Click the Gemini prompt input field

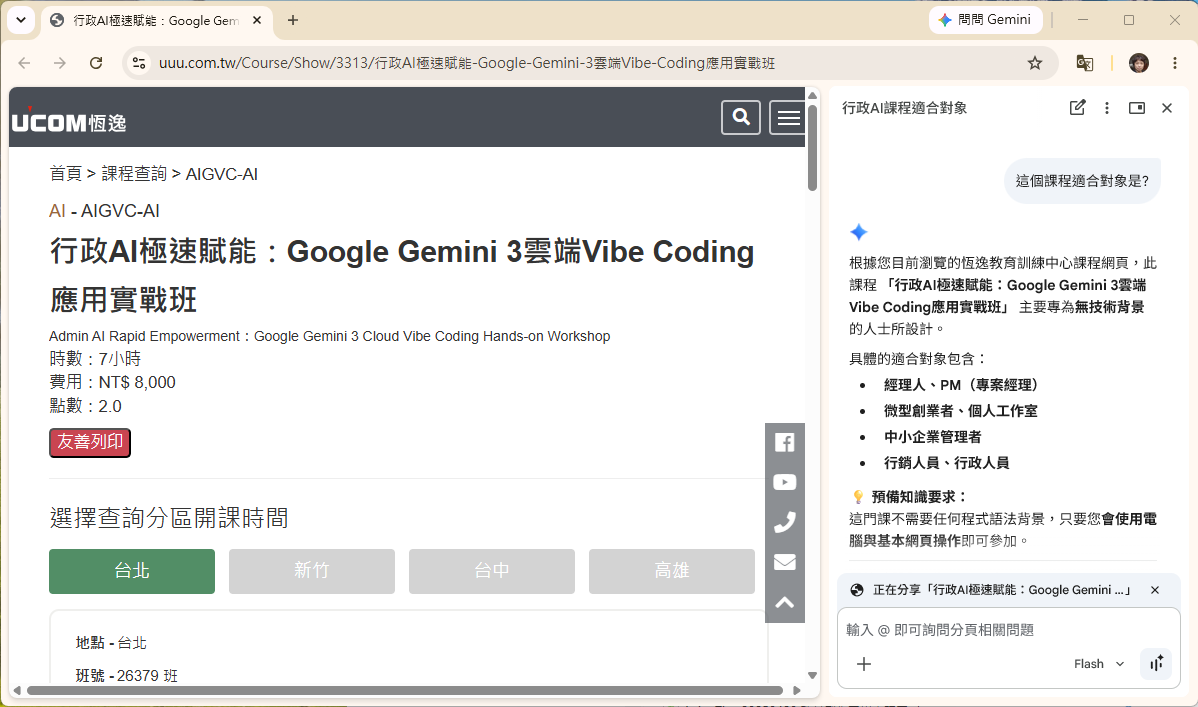(1009, 630)
